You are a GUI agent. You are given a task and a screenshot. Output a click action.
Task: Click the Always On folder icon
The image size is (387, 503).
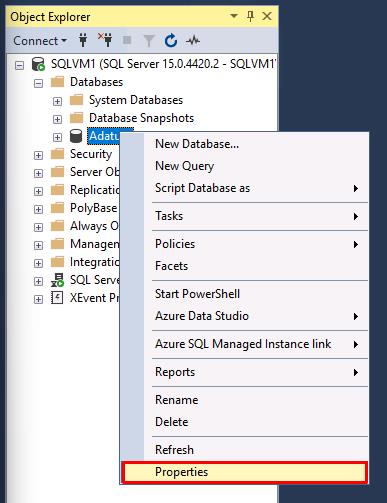click(x=57, y=226)
